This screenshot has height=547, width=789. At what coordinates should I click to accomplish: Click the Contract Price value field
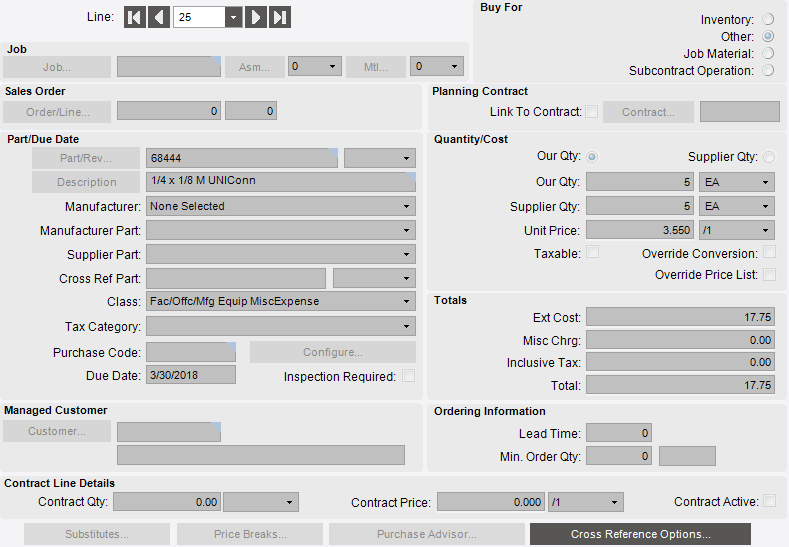(x=491, y=502)
